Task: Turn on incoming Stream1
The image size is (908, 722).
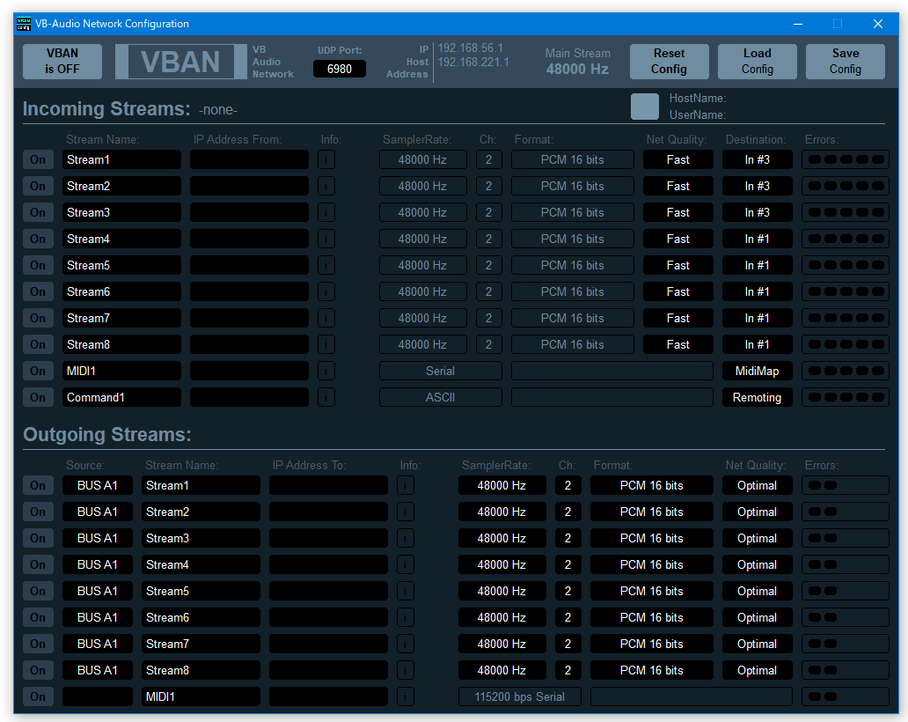Action: (38, 160)
